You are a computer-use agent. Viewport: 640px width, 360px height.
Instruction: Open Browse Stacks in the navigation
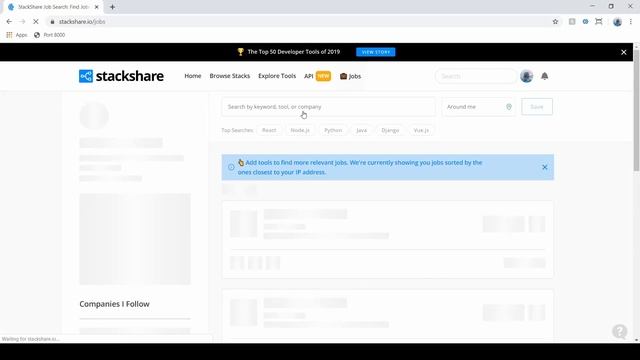pyautogui.click(x=230, y=76)
